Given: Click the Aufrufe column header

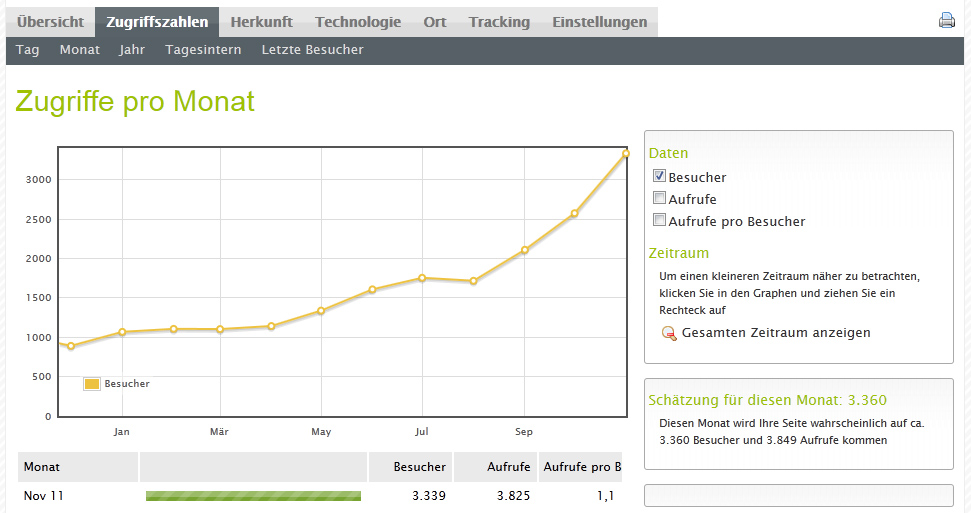Looking at the screenshot, I should point(495,467).
